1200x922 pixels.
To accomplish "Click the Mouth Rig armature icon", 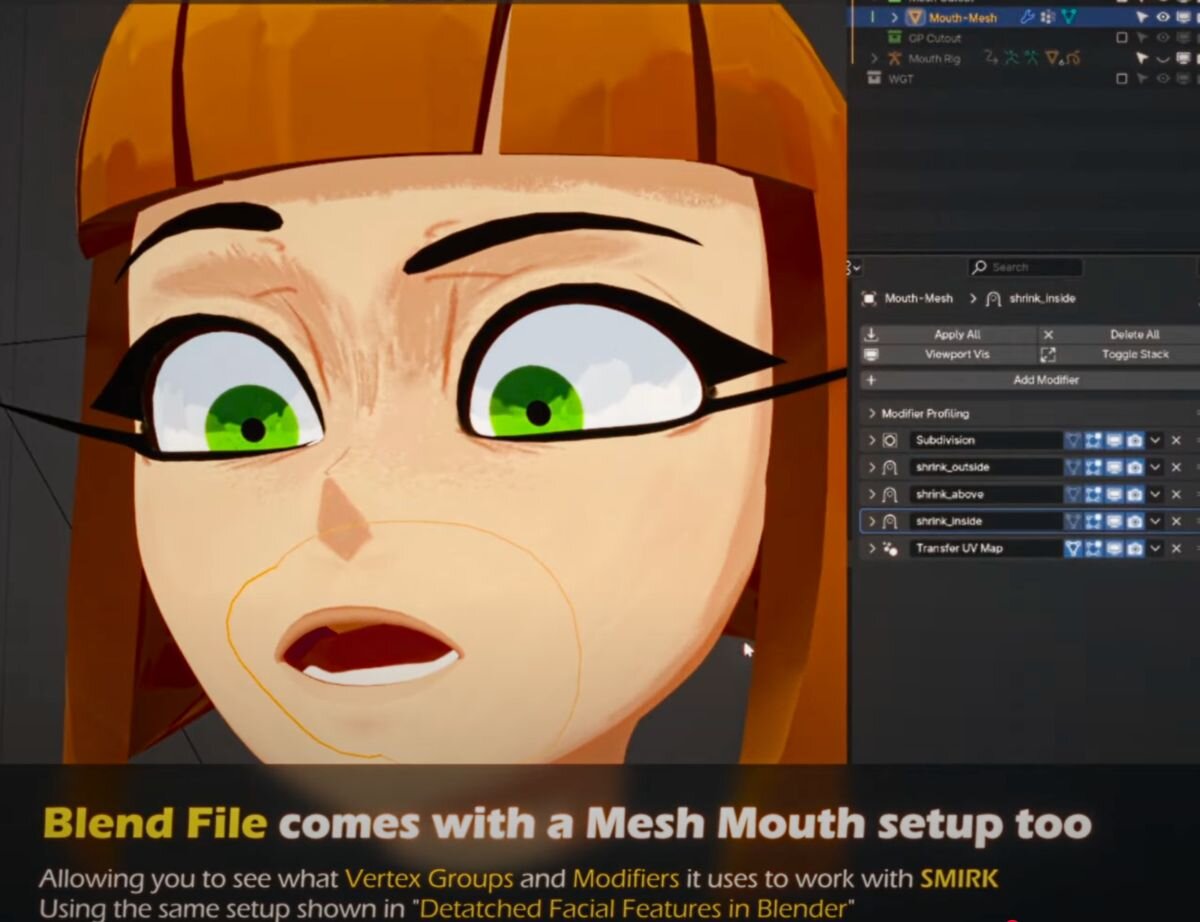I will pos(895,58).
